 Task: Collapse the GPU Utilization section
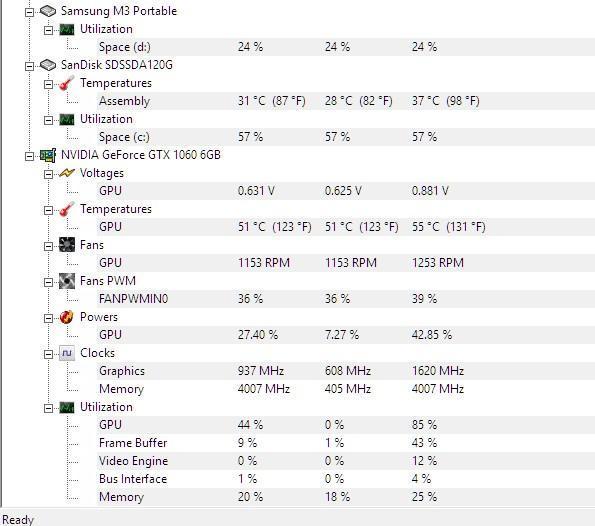(x=48, y=408)
